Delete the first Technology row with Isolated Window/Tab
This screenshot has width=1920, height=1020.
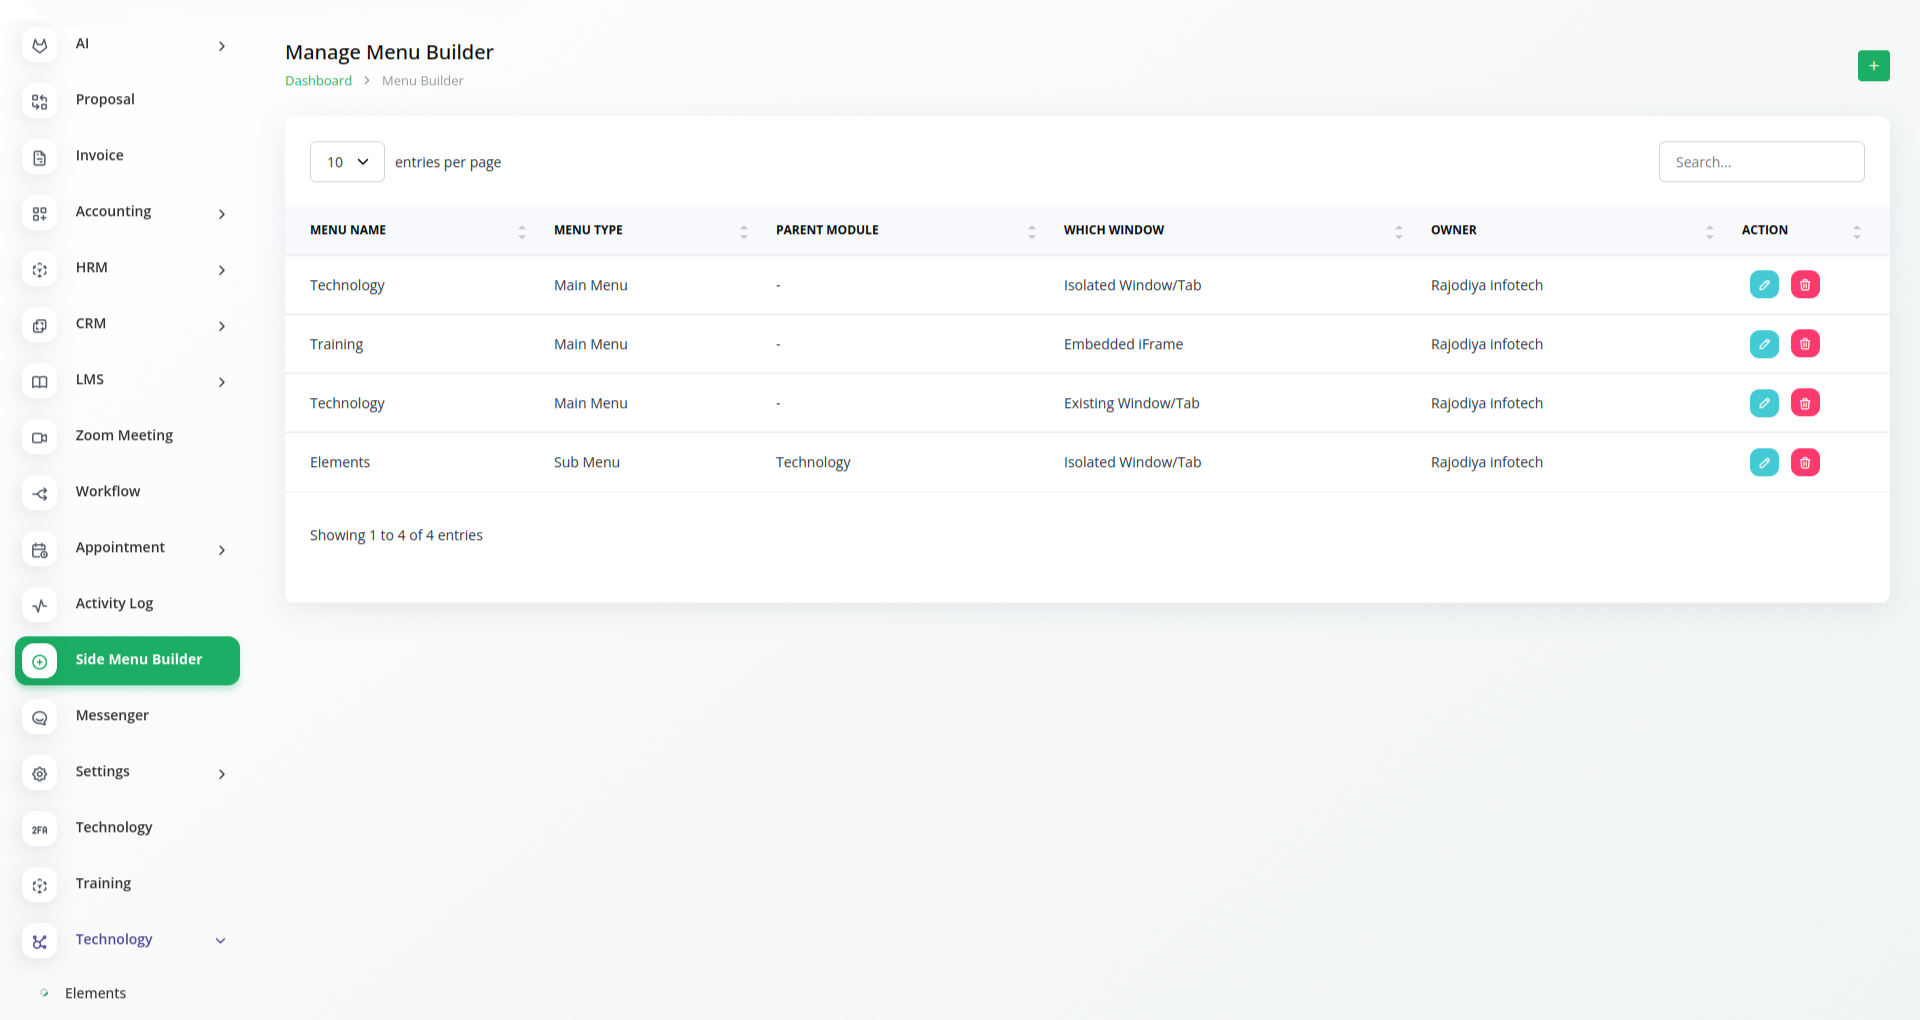coord(1805,285)
